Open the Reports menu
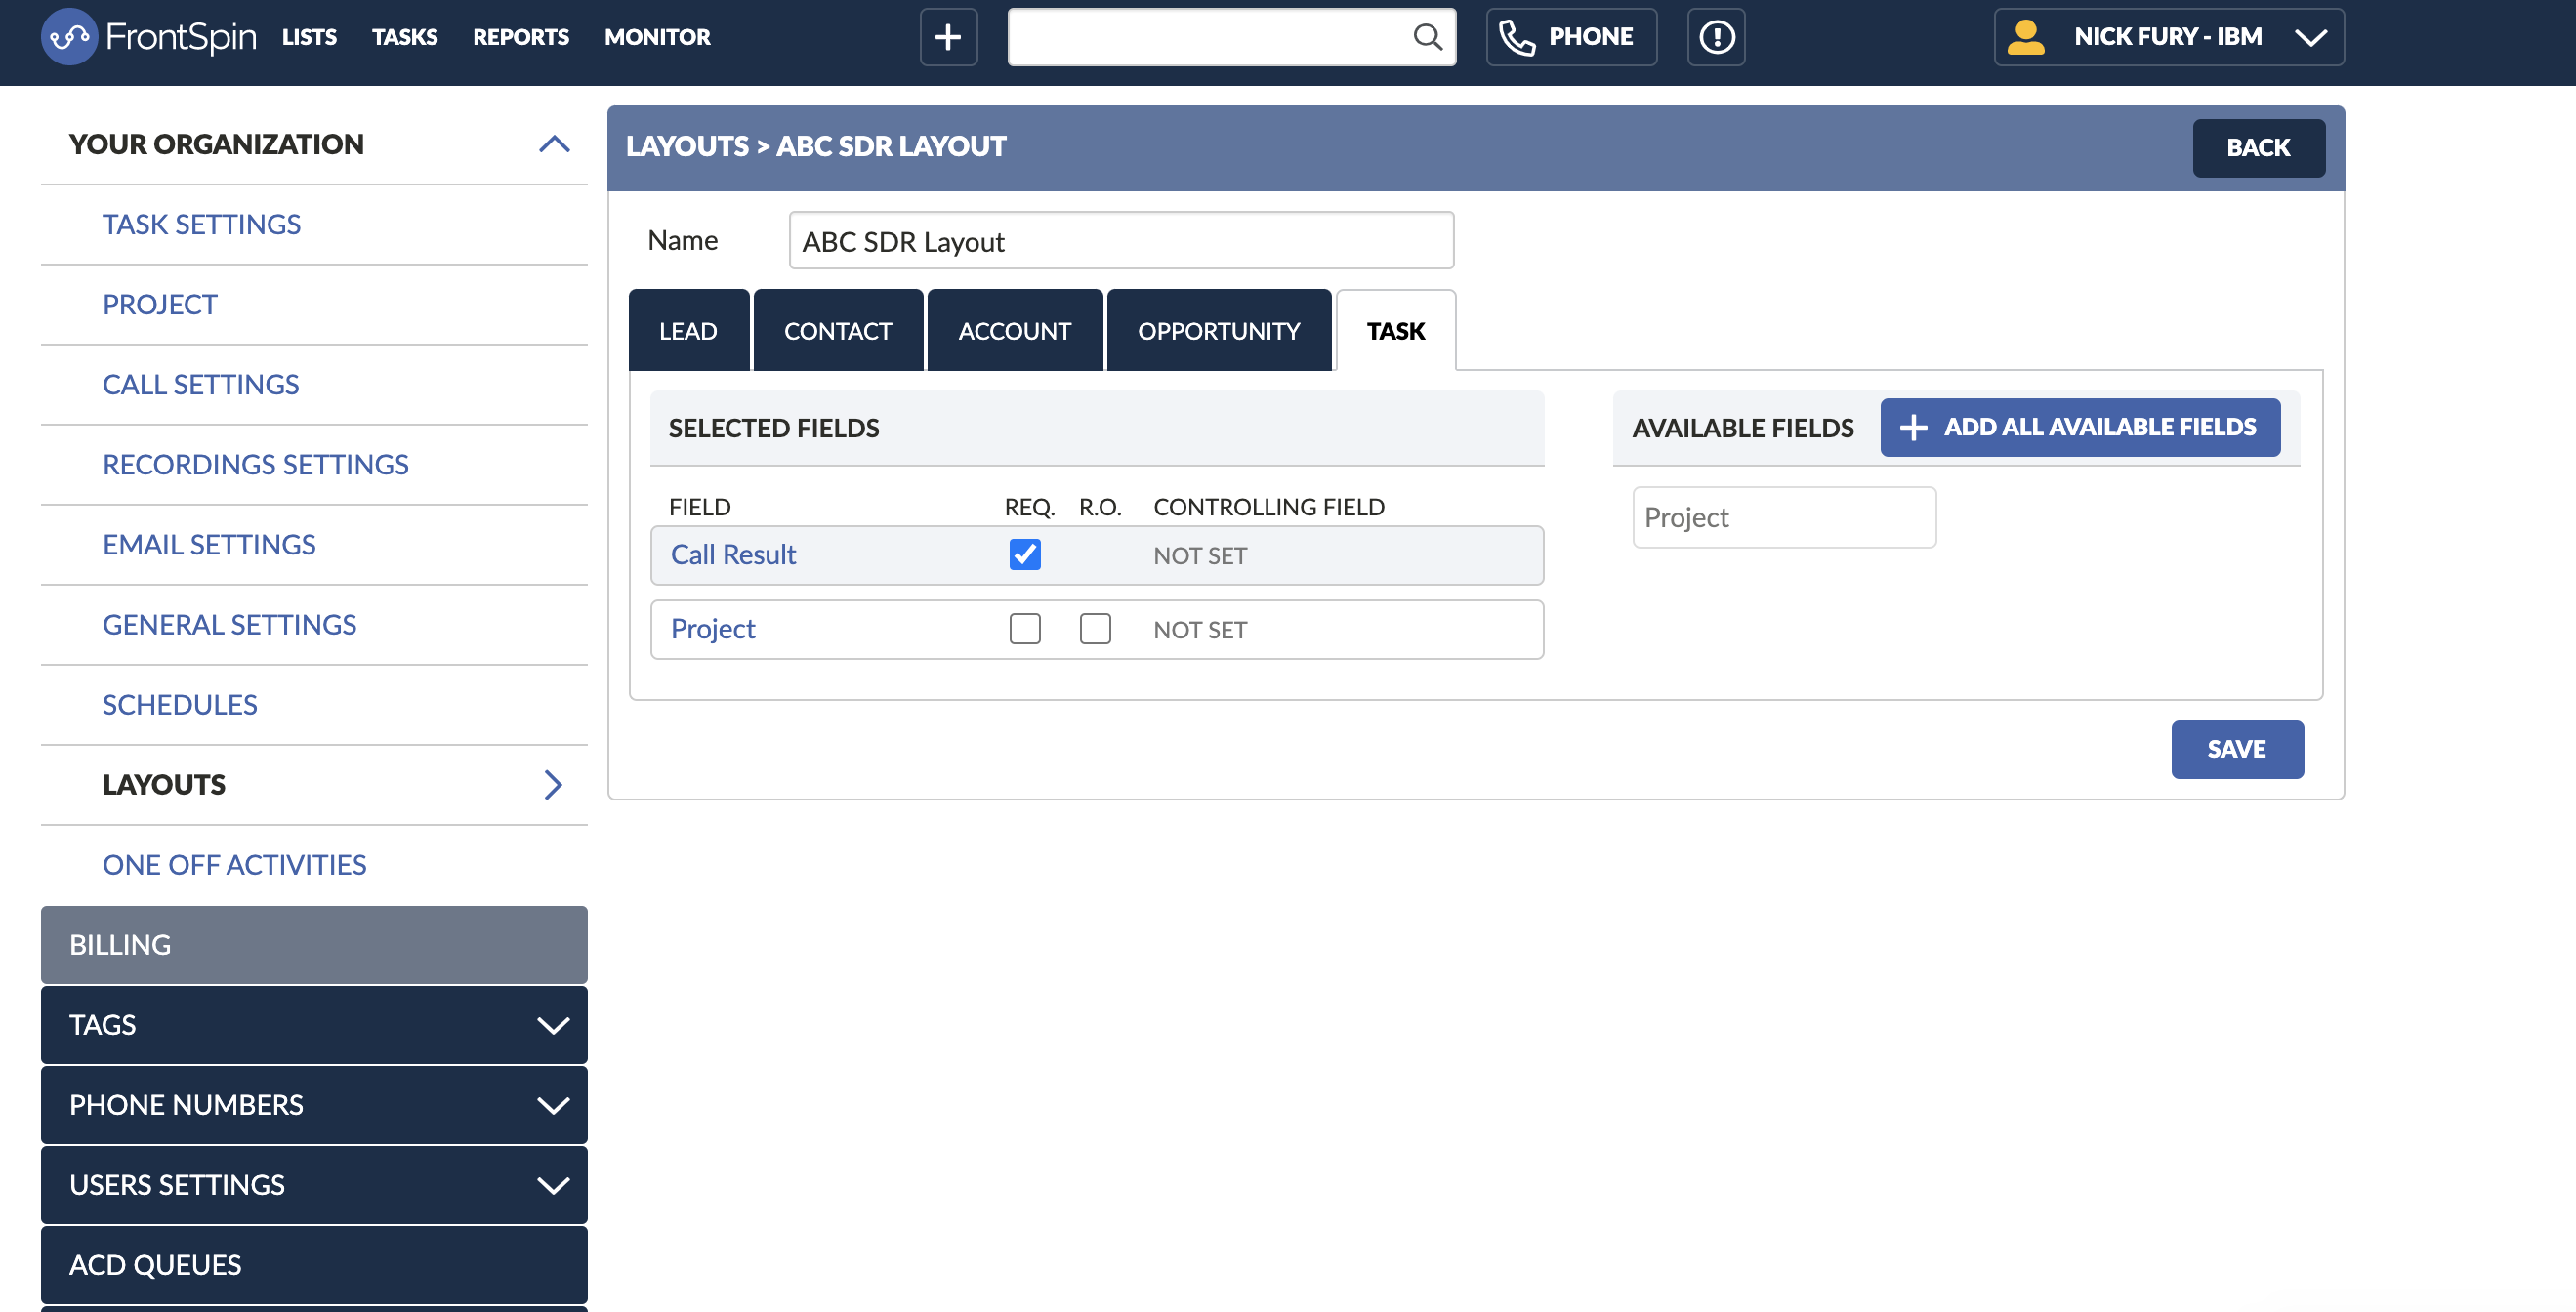Viewport: 2576px width, 1312px height. 520,37
